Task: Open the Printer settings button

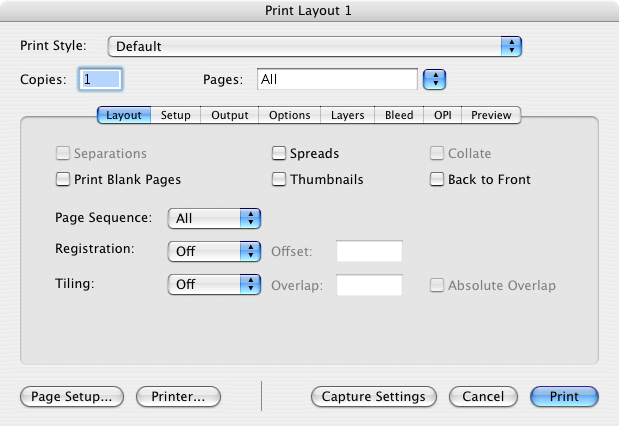Action: (178, 396)
